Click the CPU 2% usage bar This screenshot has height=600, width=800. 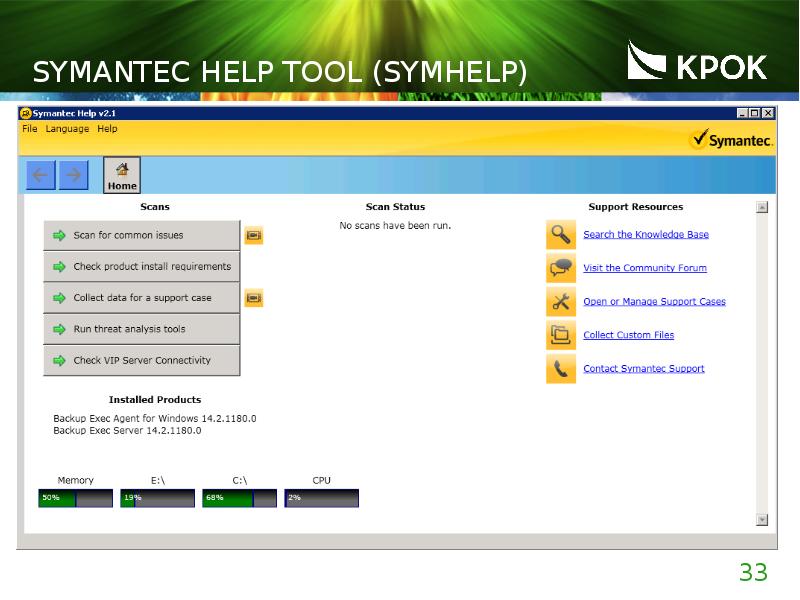[x=321, y=498]
